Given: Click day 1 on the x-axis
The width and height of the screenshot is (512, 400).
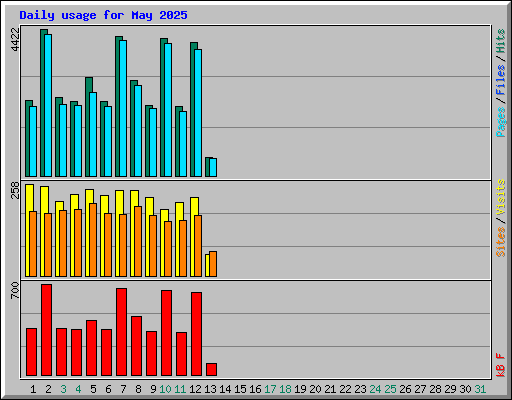Looking at the screenshot, I should (33, 389).
